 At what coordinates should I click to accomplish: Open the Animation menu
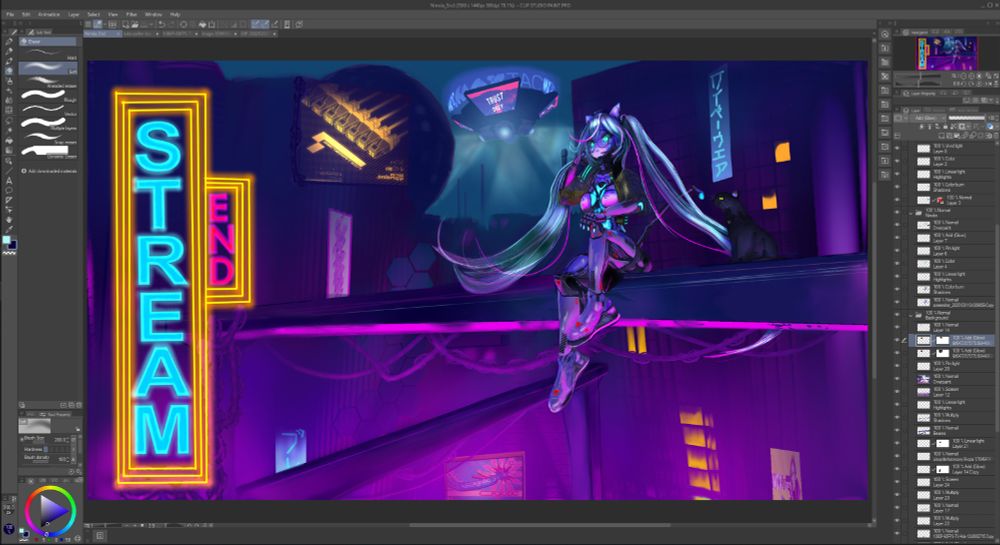(48, 14)
